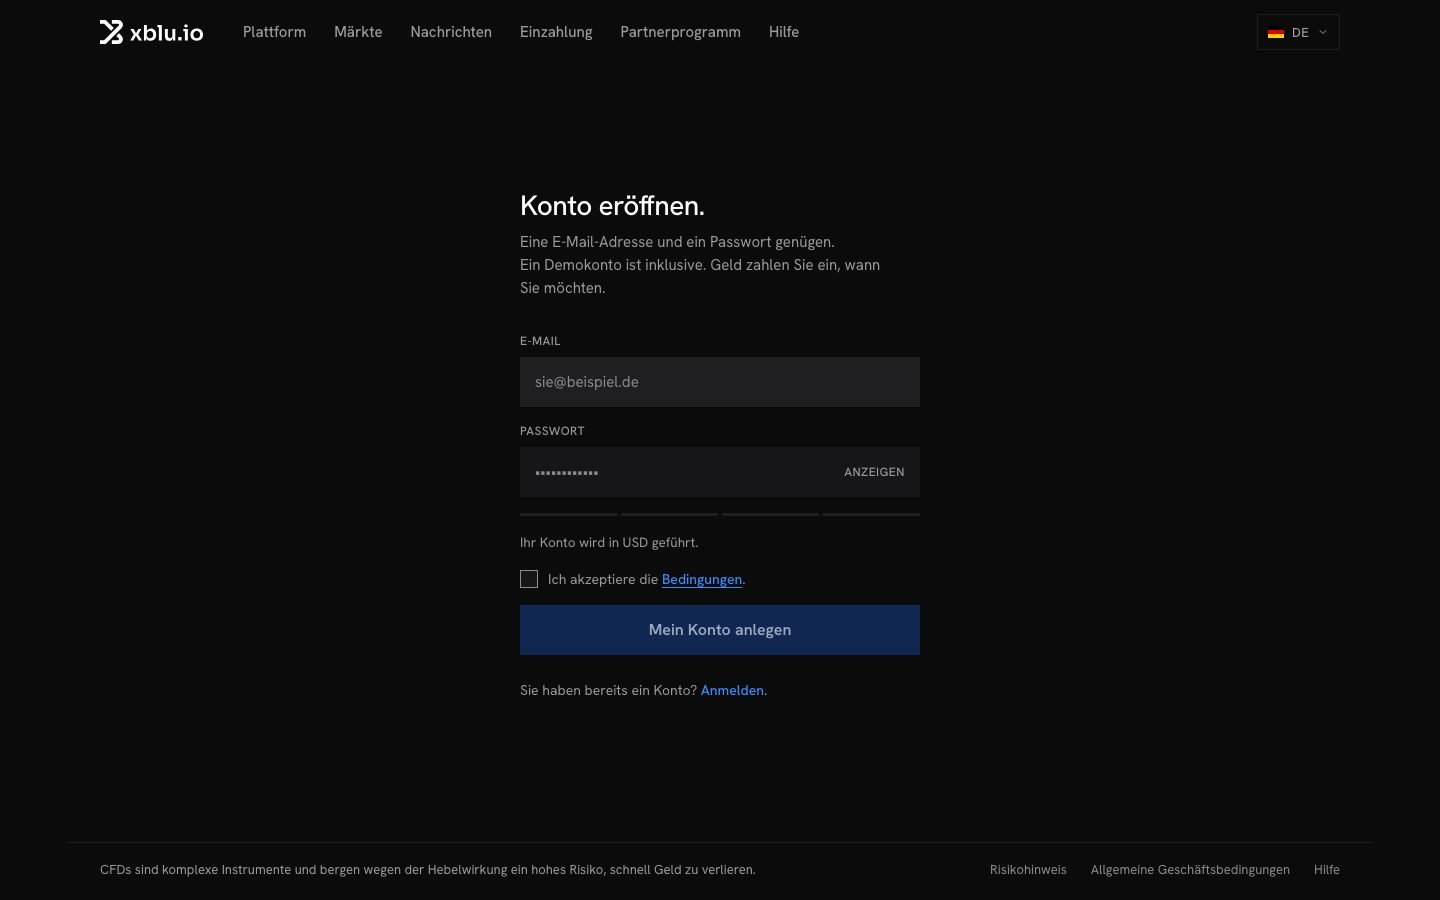This screenshot has width=1440, height=900.
Task: Open the Plattform menu item
Action: [x=274, y=32]
